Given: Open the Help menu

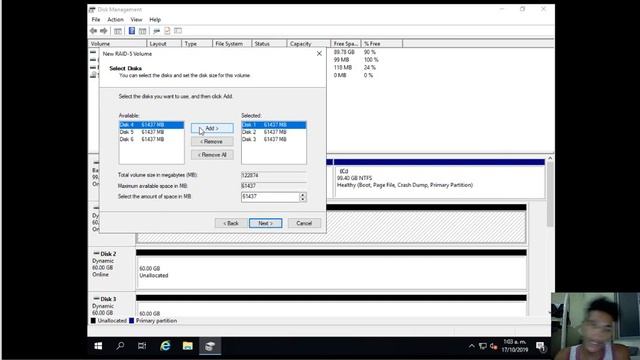Looking at the screenshot, I should tap(155, 20).
